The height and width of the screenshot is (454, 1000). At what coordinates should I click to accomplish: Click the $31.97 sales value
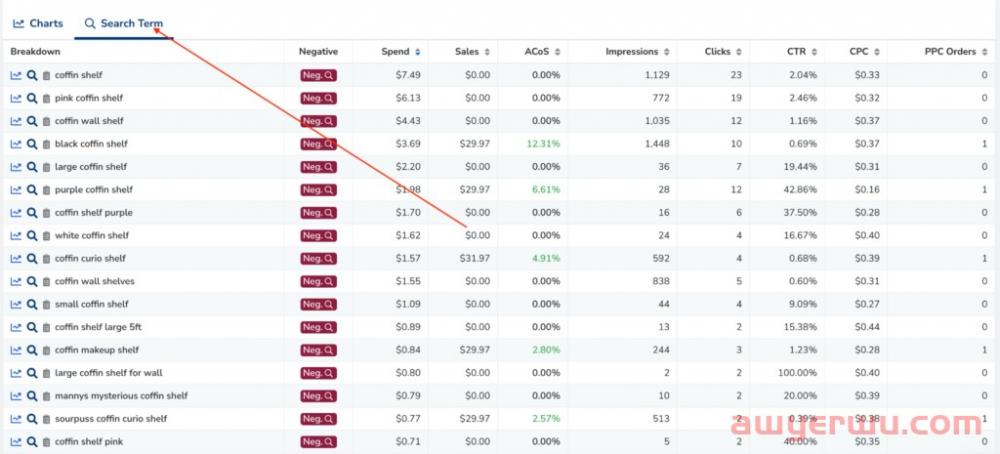(x=474, y=259)
